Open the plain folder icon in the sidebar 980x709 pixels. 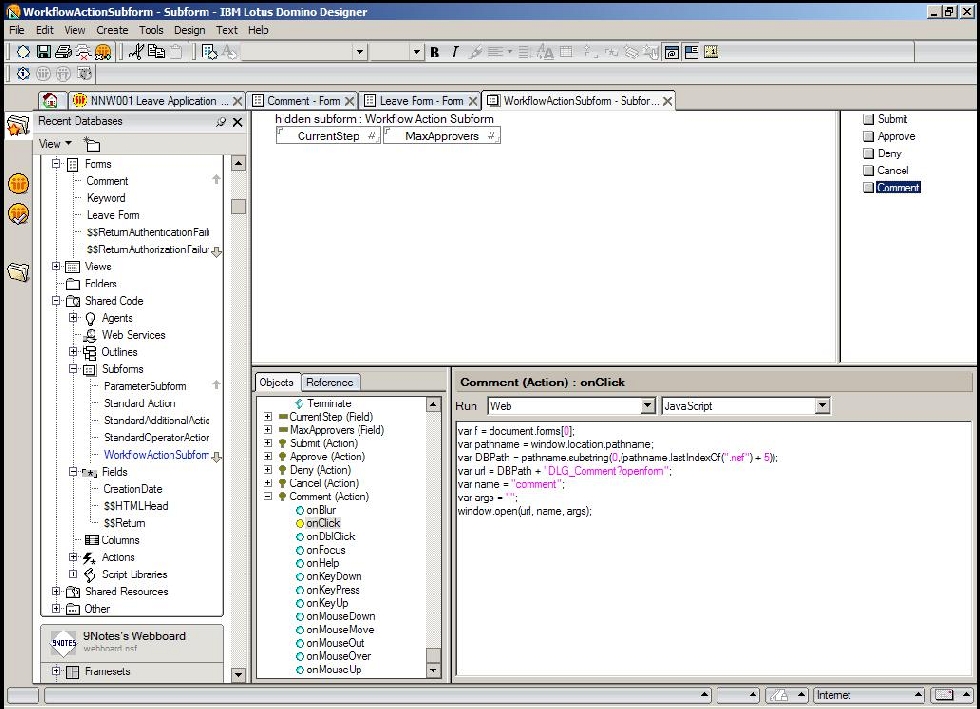pyautogui.click(x=18, y=272)
